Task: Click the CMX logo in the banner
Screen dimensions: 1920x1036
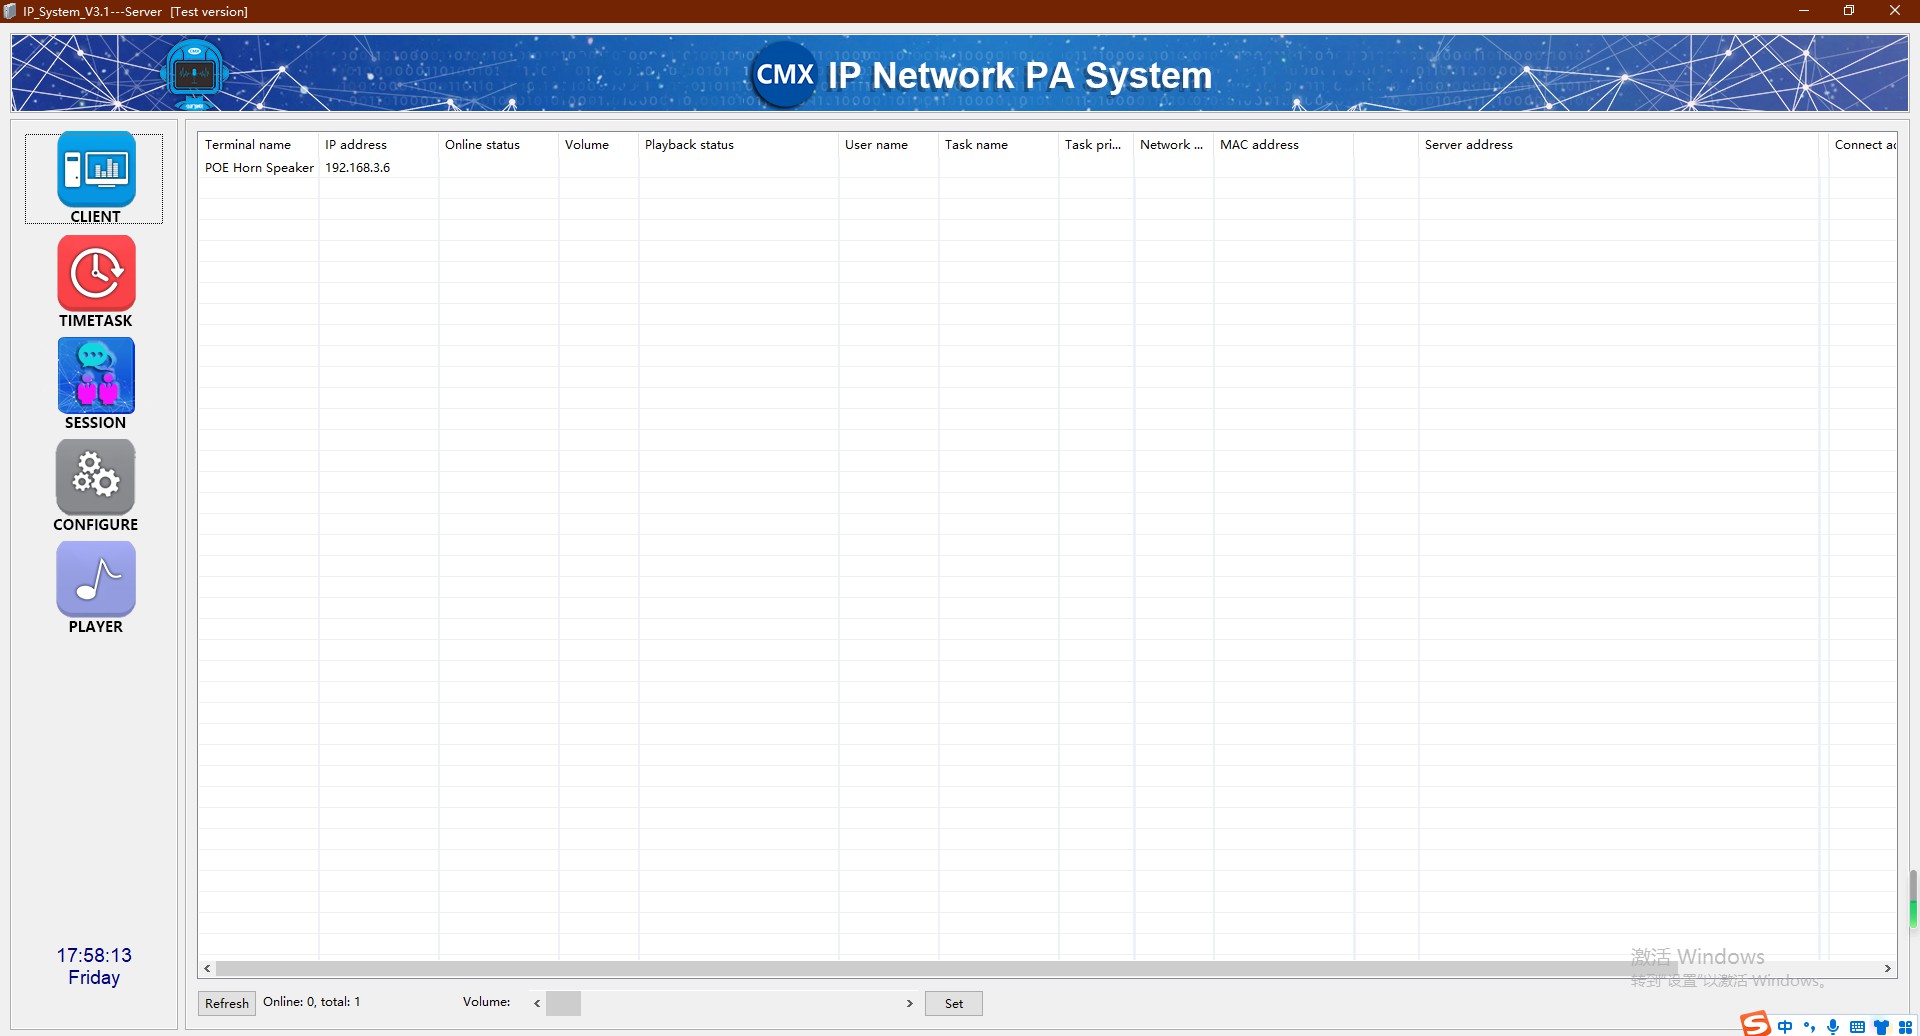Action: click(784, 73)
